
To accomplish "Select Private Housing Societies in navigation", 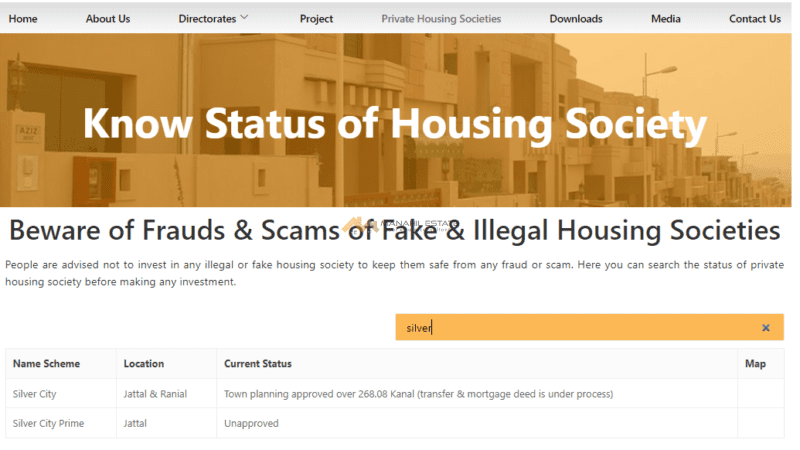I will pos(441,19).
